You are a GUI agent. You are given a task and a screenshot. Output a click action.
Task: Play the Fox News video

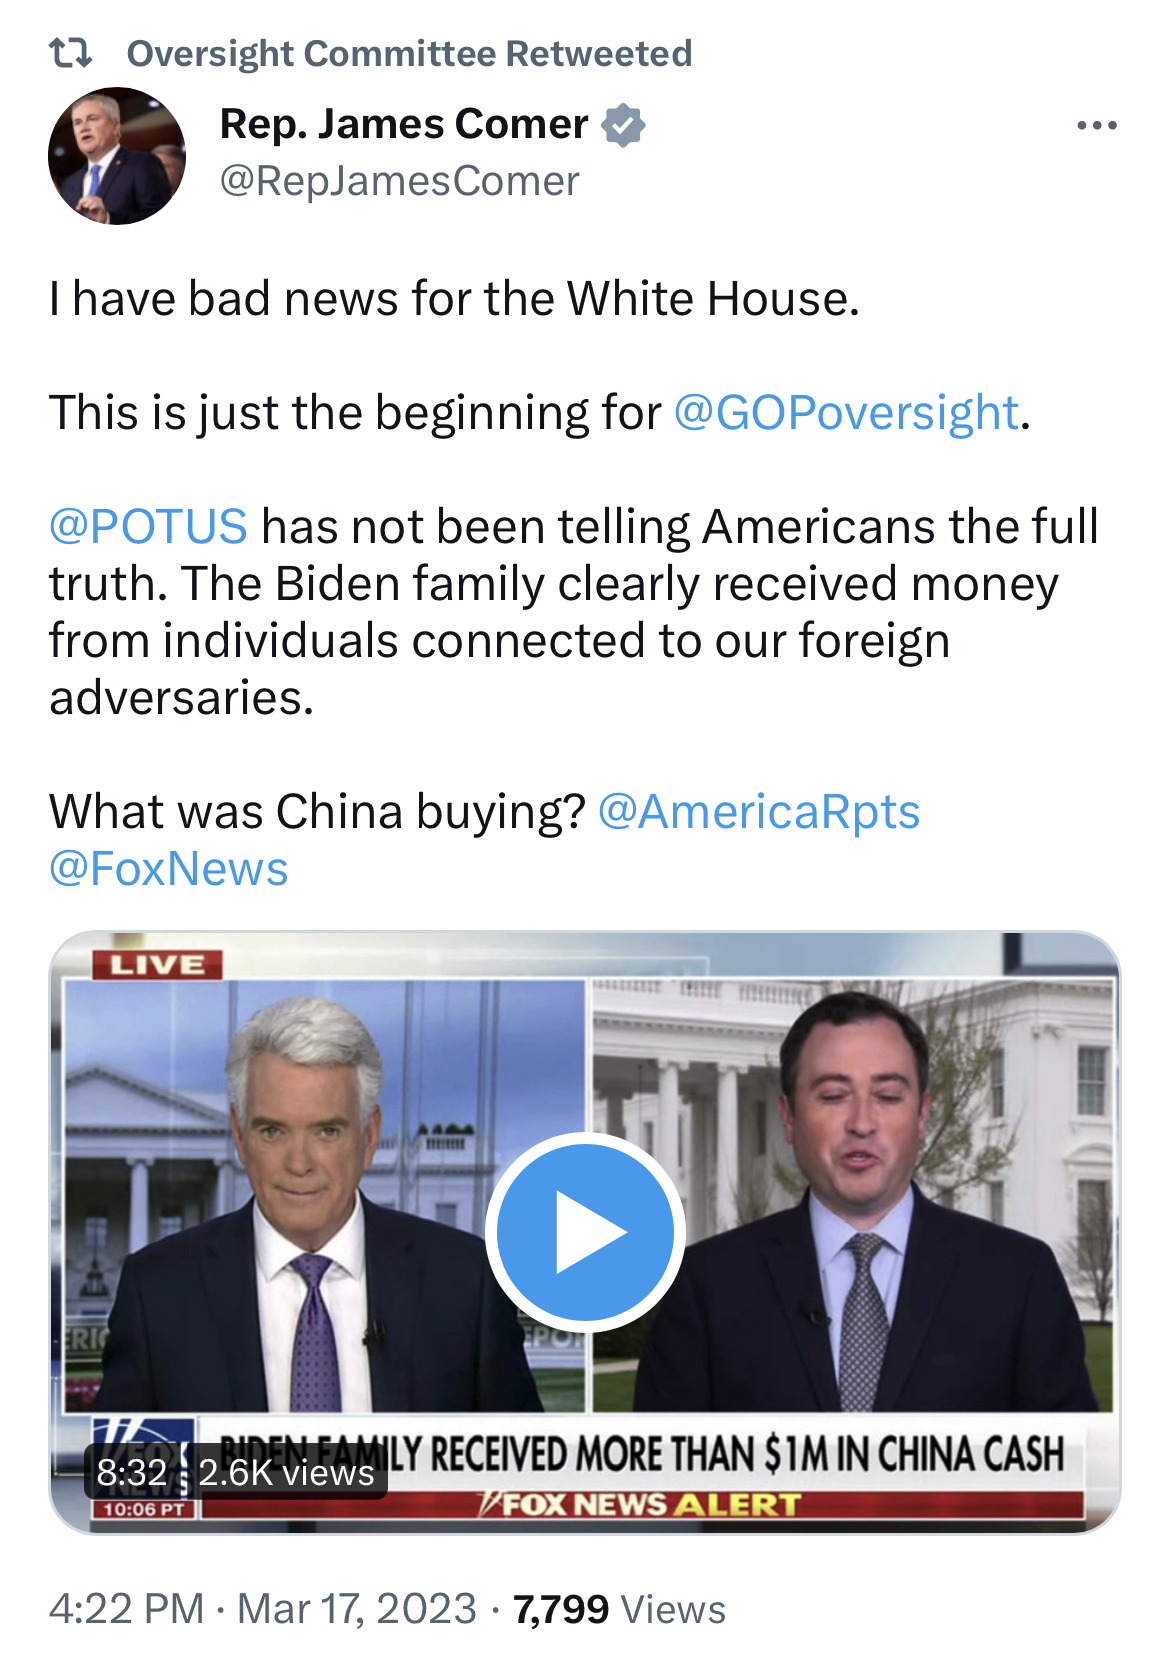pos(585,1232)
